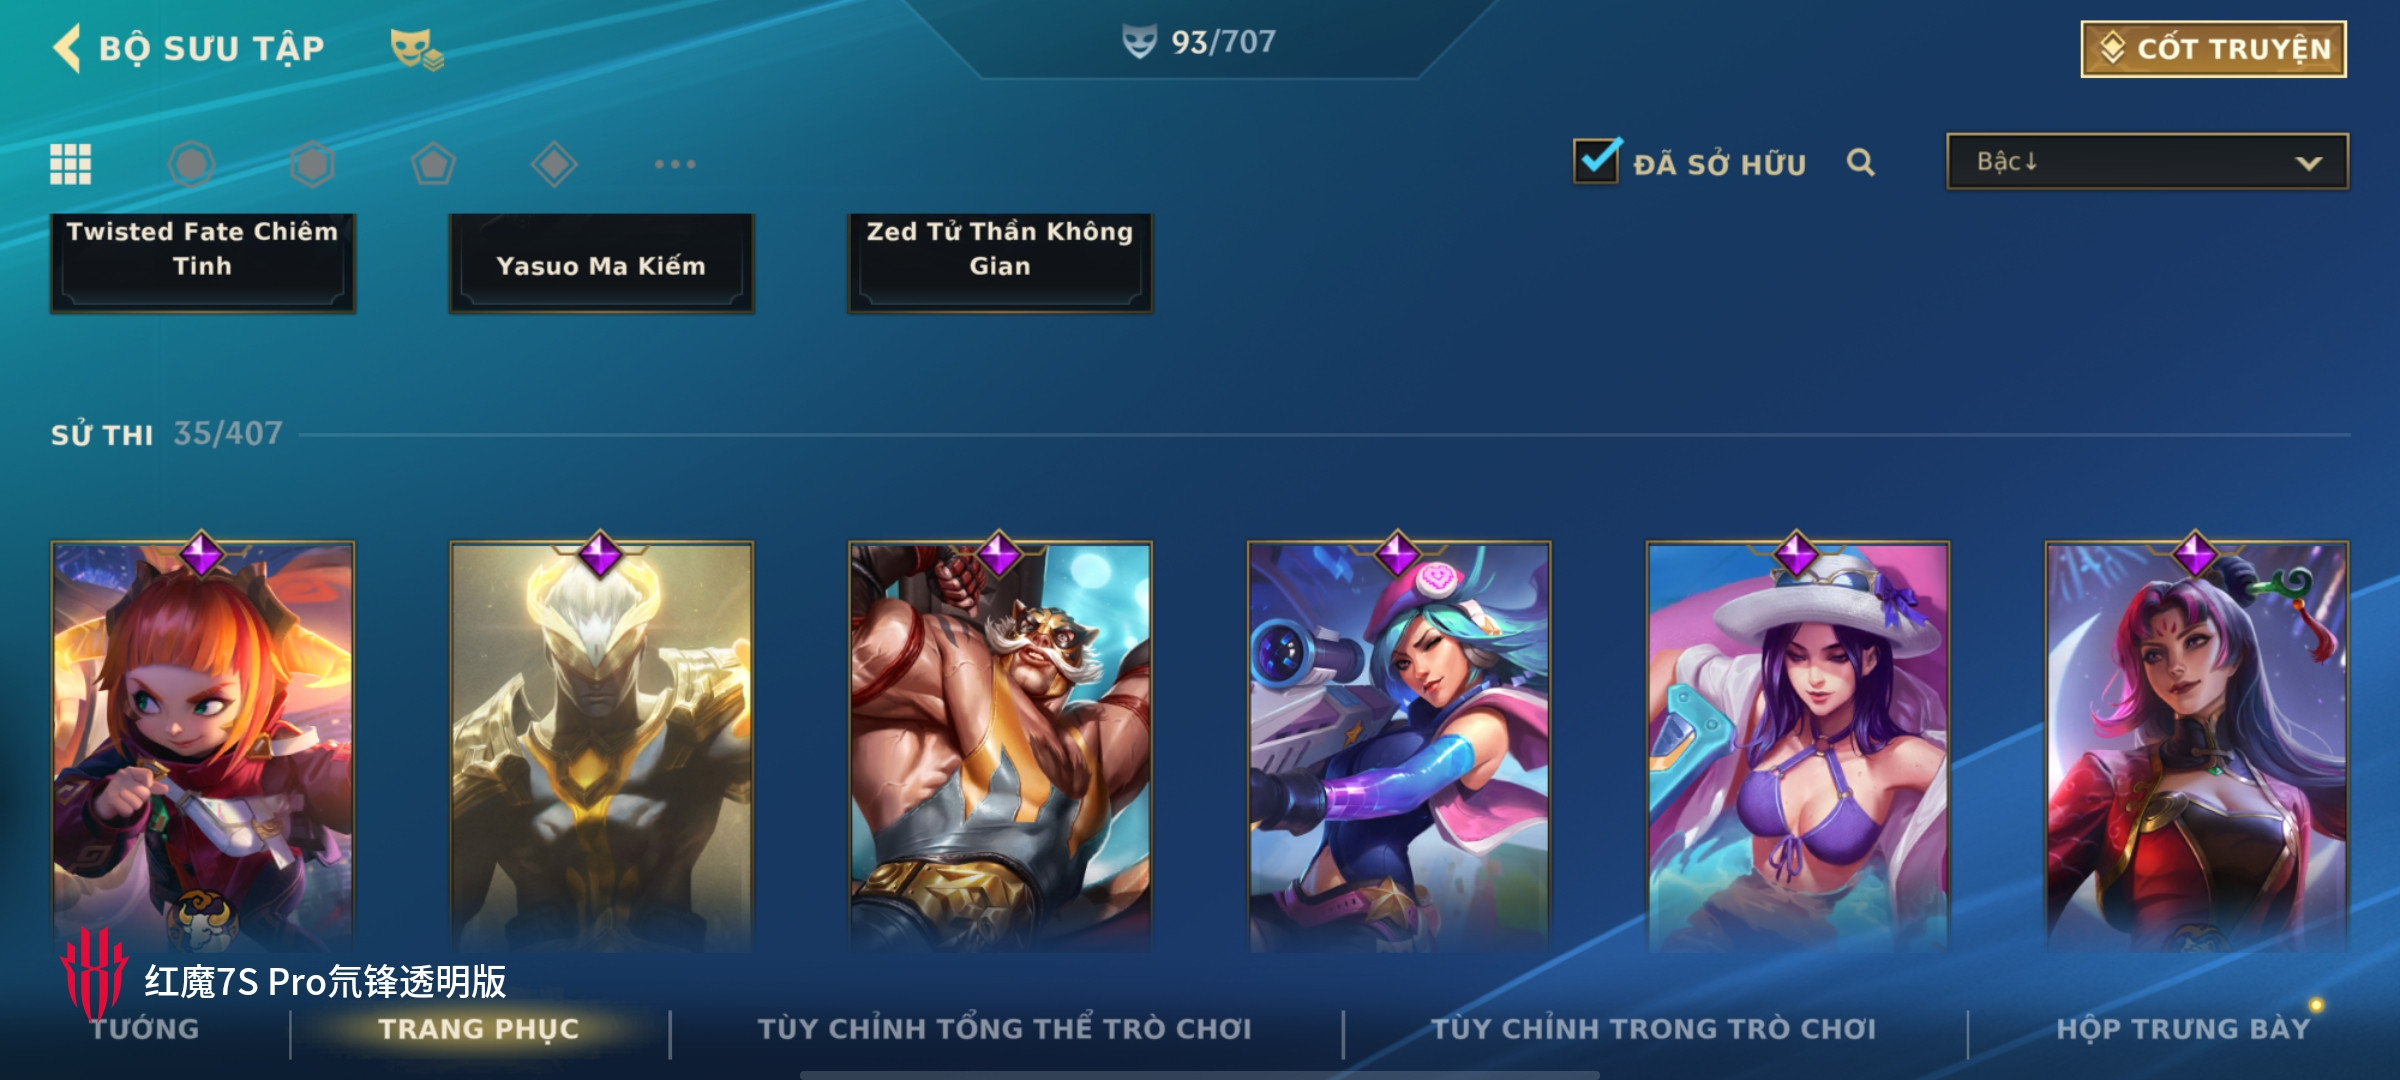
Task: Select the diamond rarity filter icon
Action: point(554,164)
